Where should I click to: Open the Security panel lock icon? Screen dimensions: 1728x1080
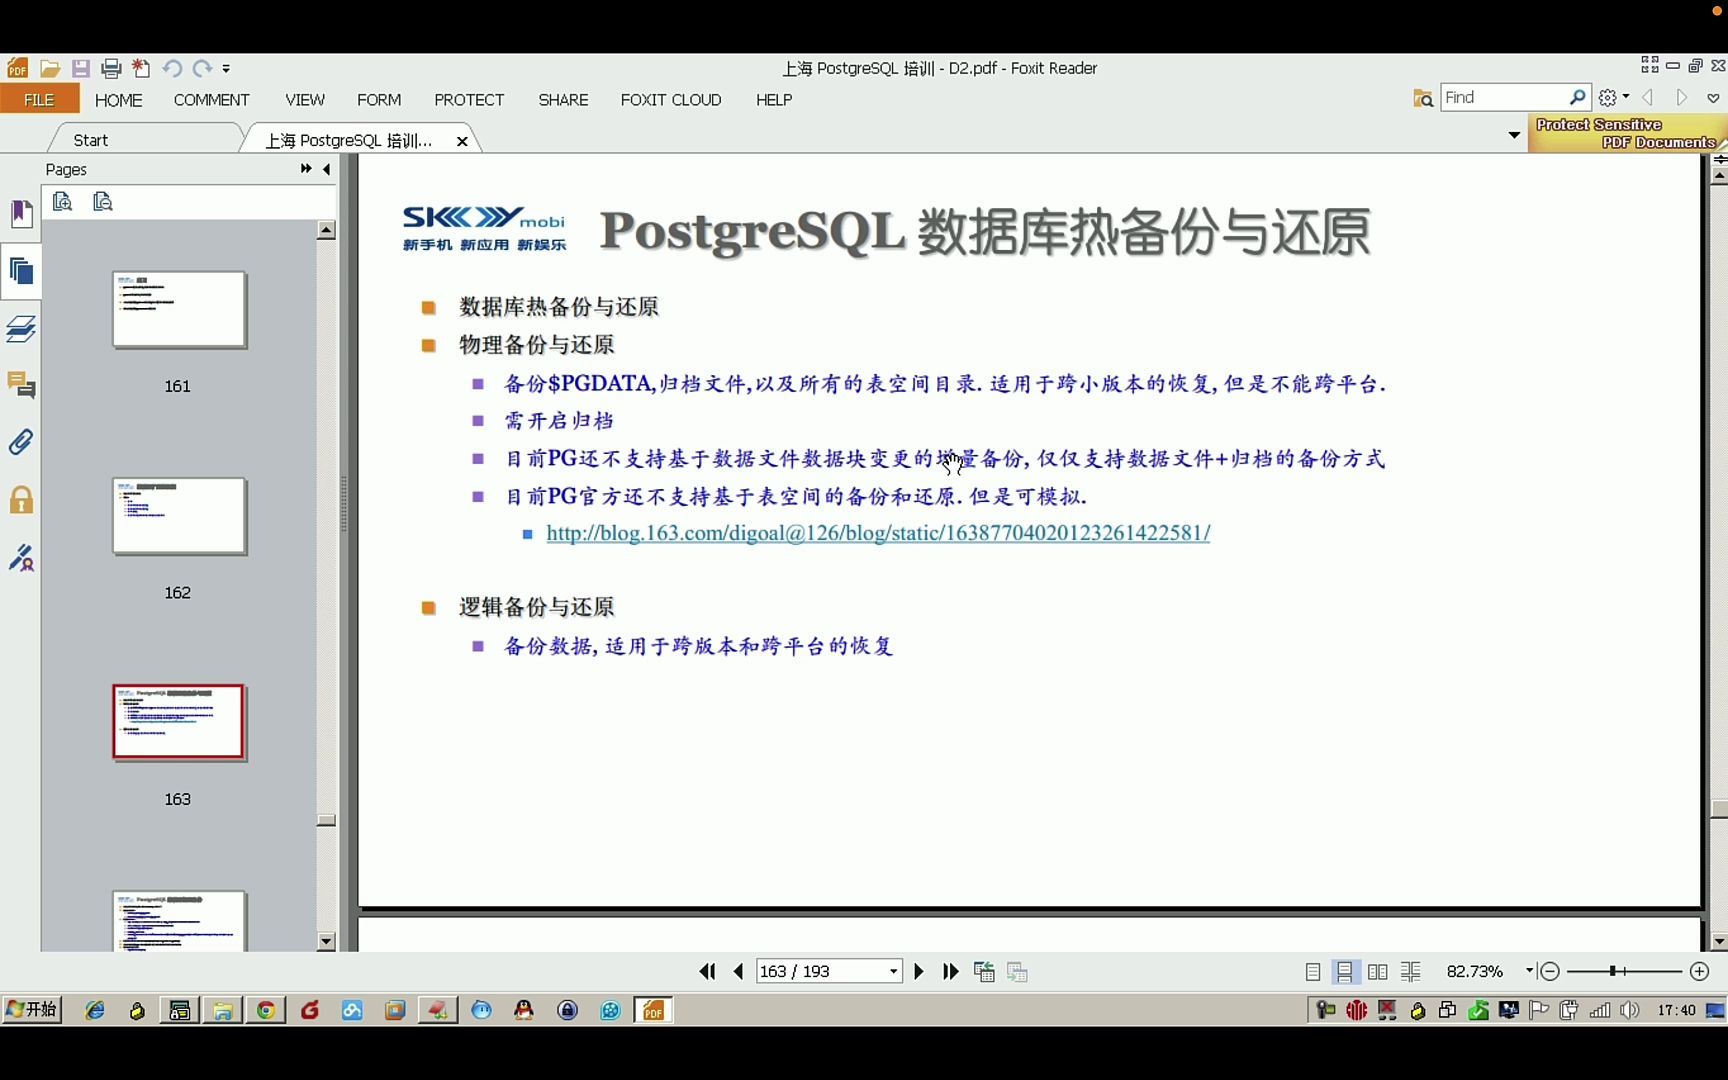coord(22,500)
